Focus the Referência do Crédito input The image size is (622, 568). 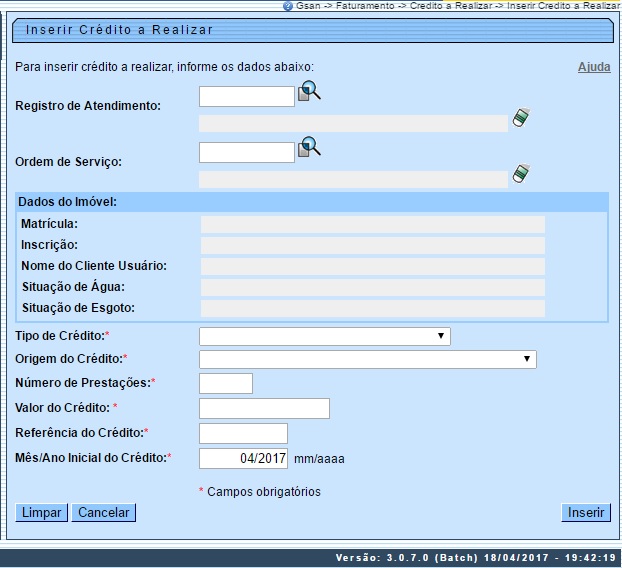pyautogui.click(x=243, y=434)
